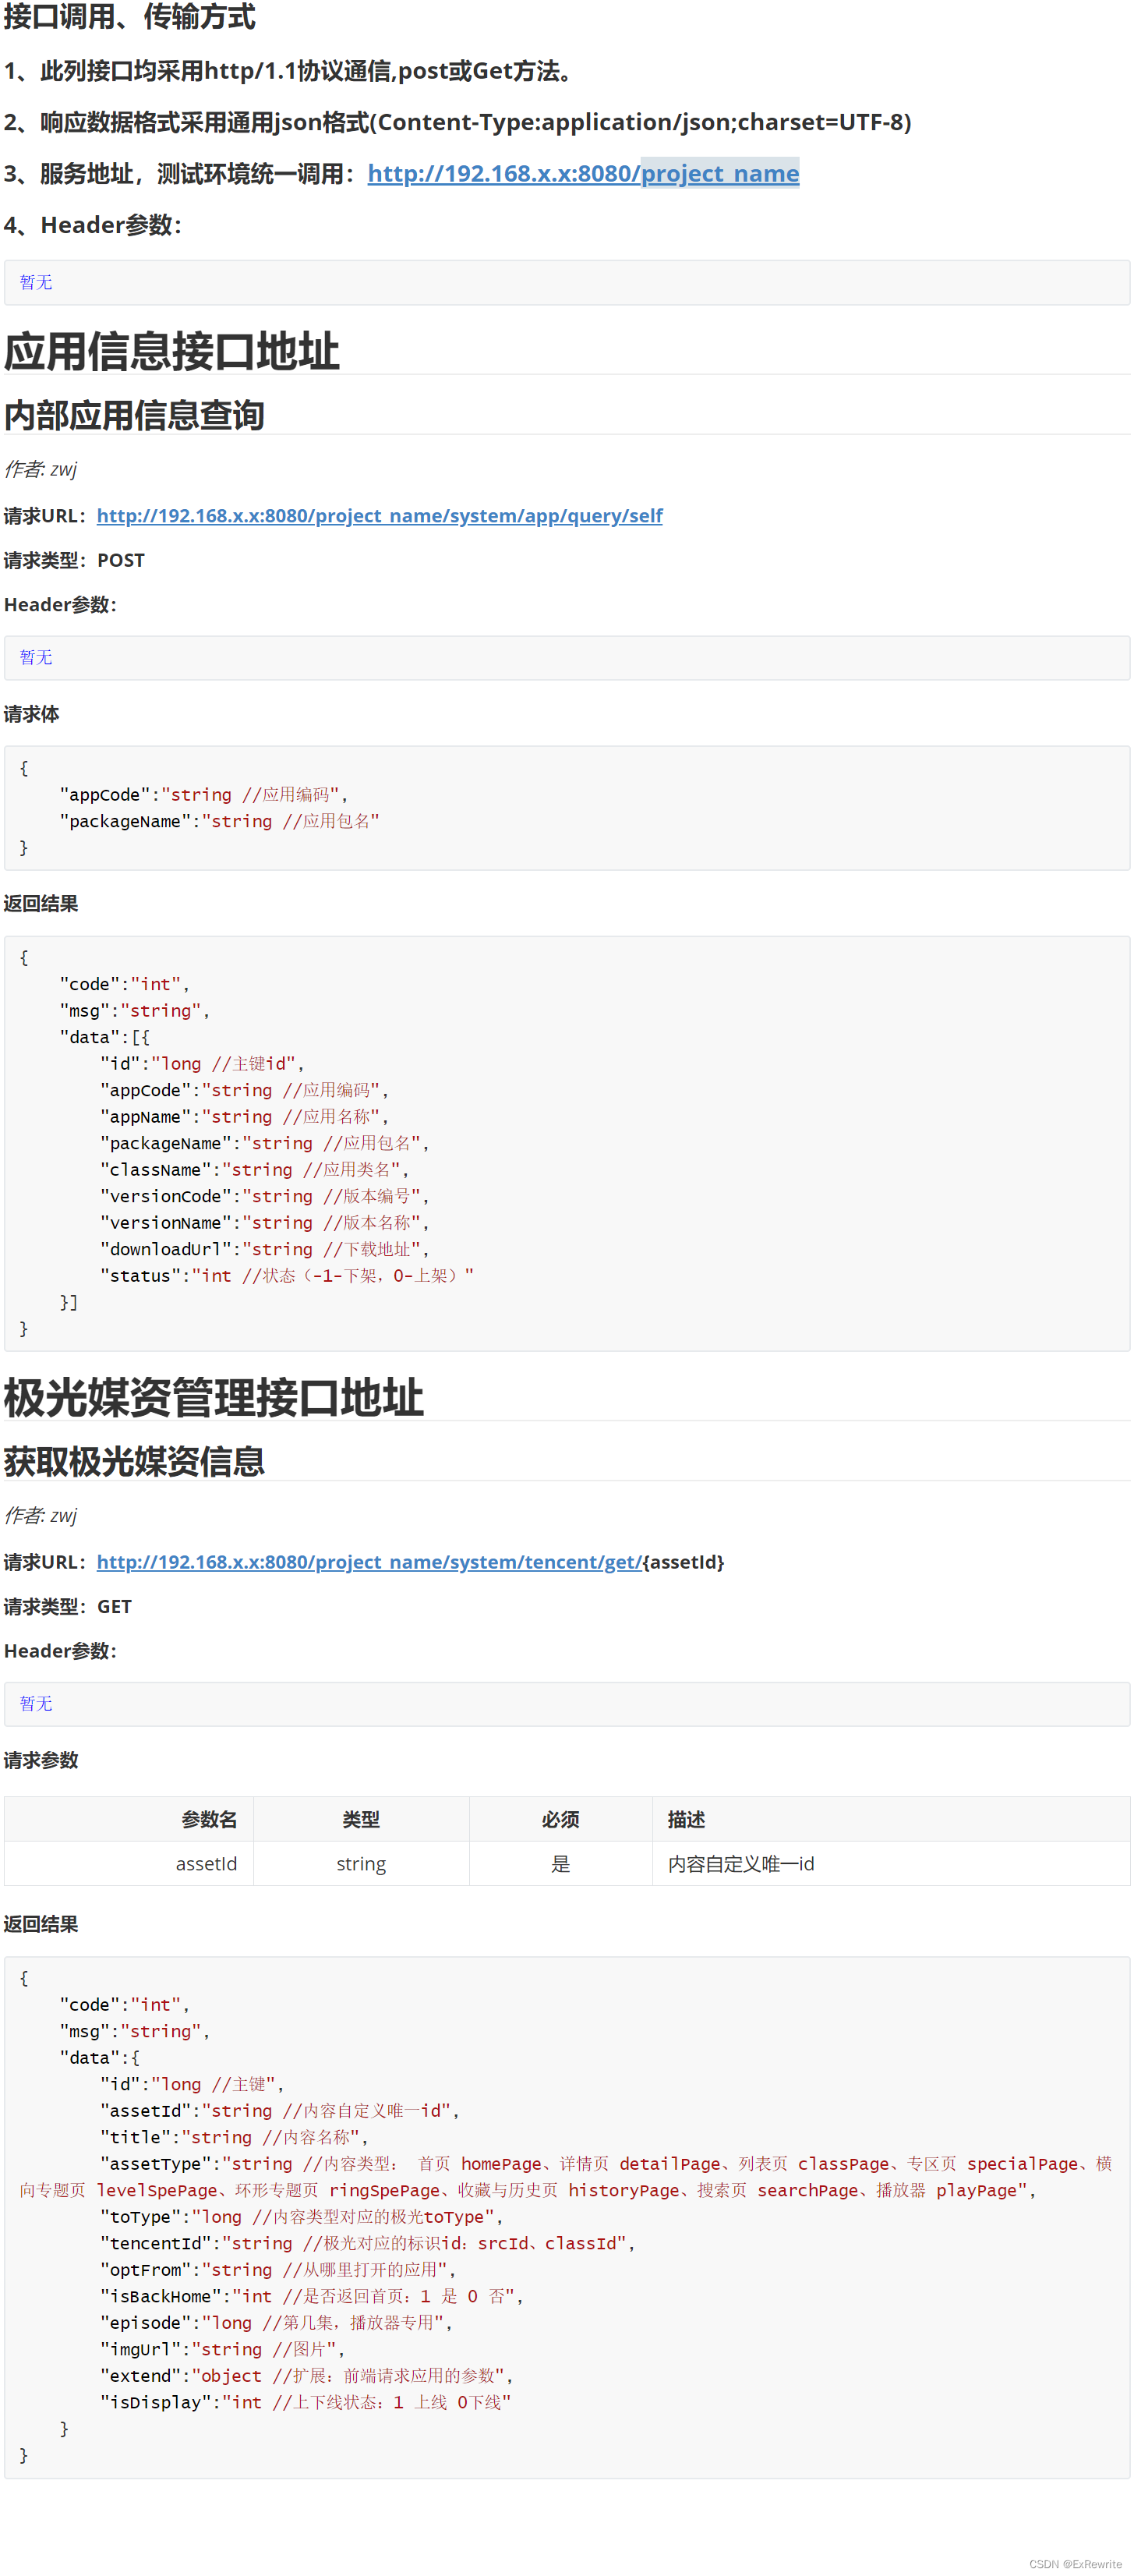Click the "tencentId" line in code block
1134x2576 pixels.
point(367,2243)
